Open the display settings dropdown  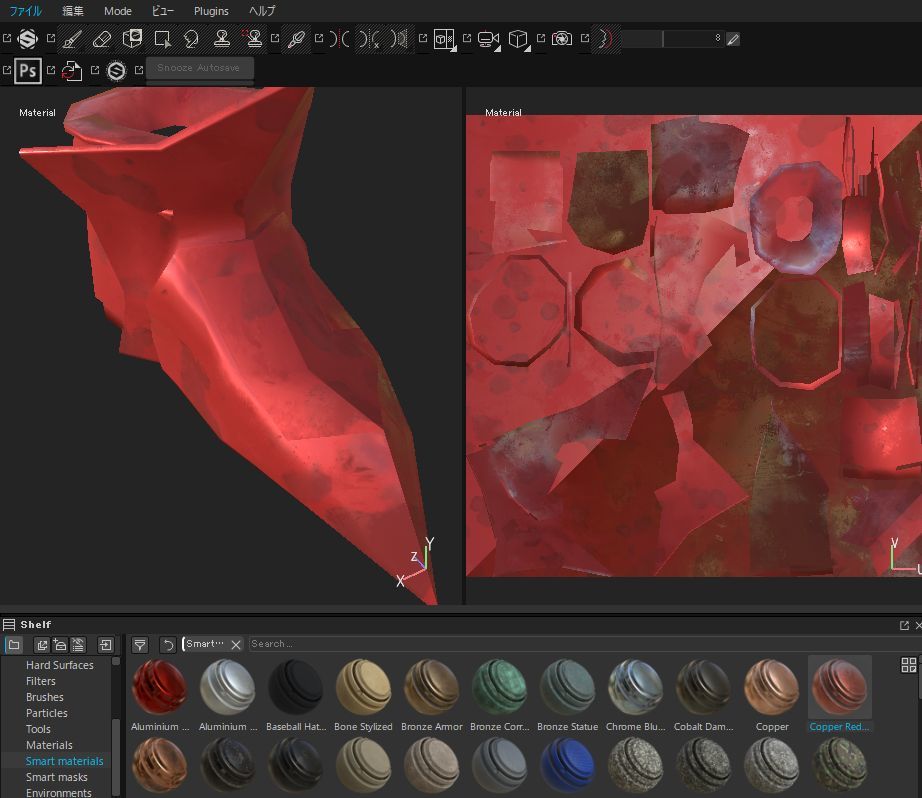pos(445,39)
